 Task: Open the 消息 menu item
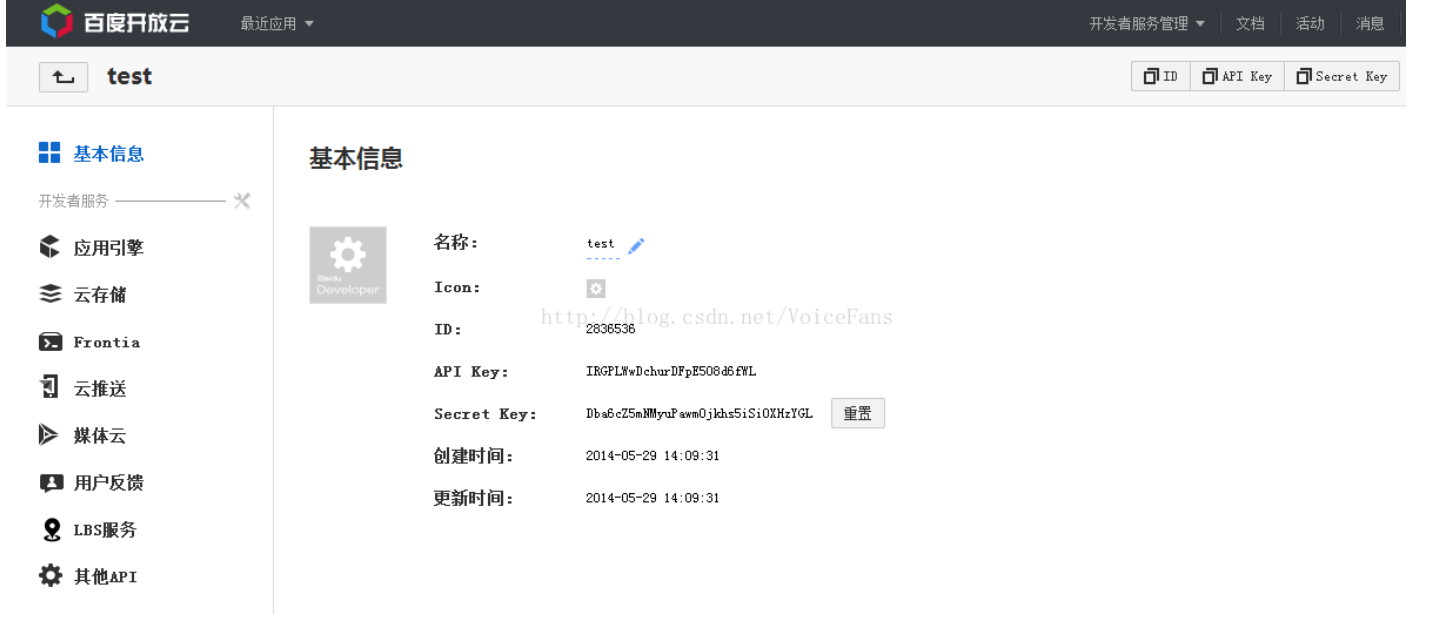pos(1370,23)
